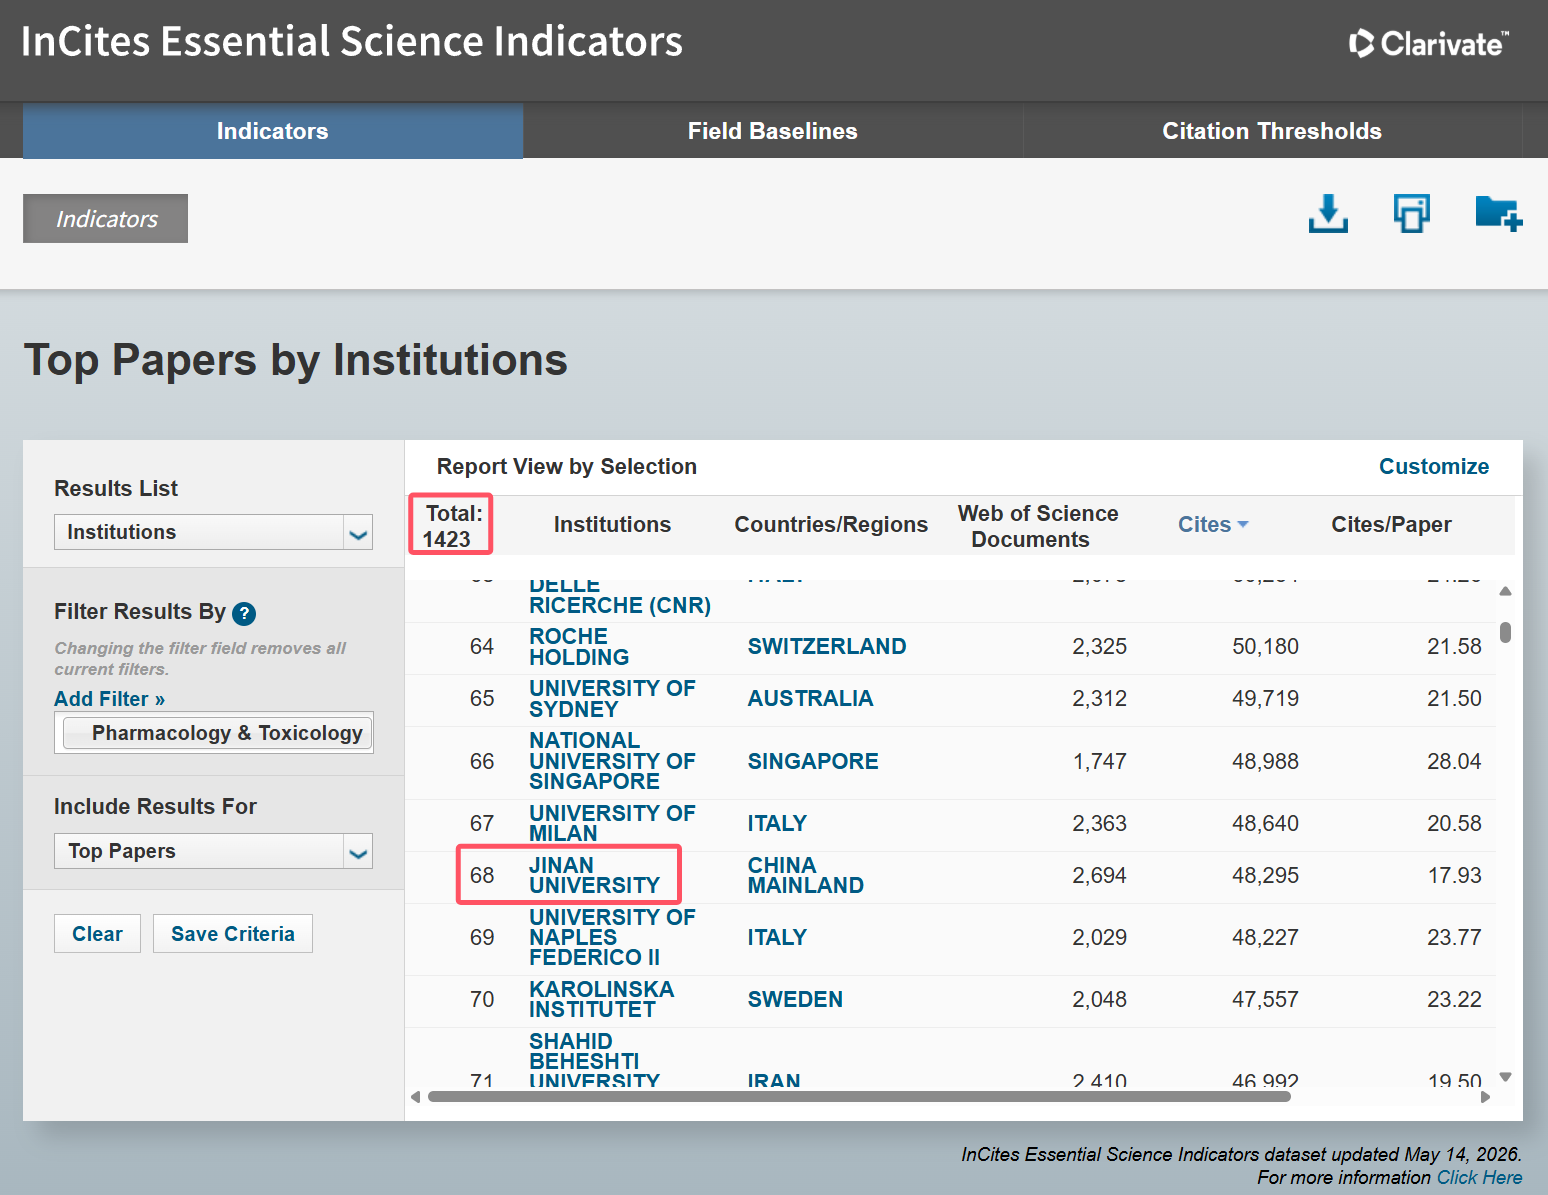Click the horizontal scrollbar left arrow
Image resolution: width=1548 pixels, height=1195 pixels.
click(416, 1097)
